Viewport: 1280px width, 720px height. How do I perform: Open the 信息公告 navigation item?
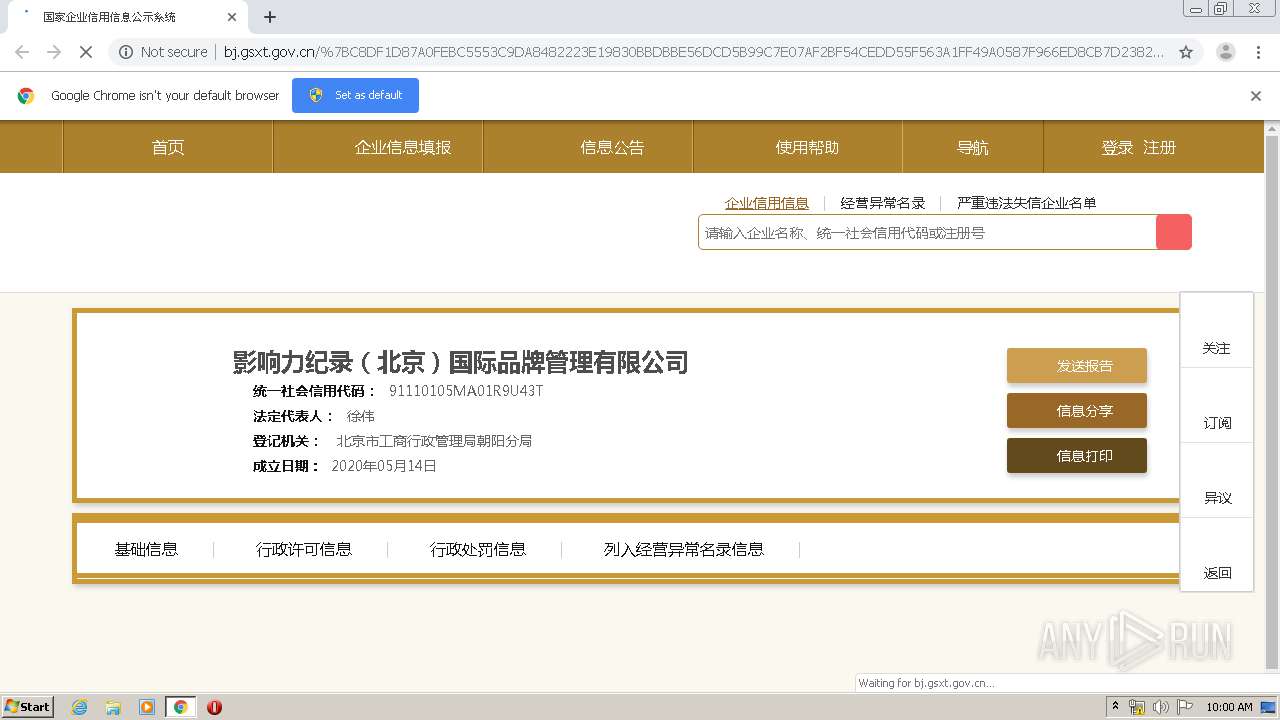pyautogui.click(x=612, y=147)
